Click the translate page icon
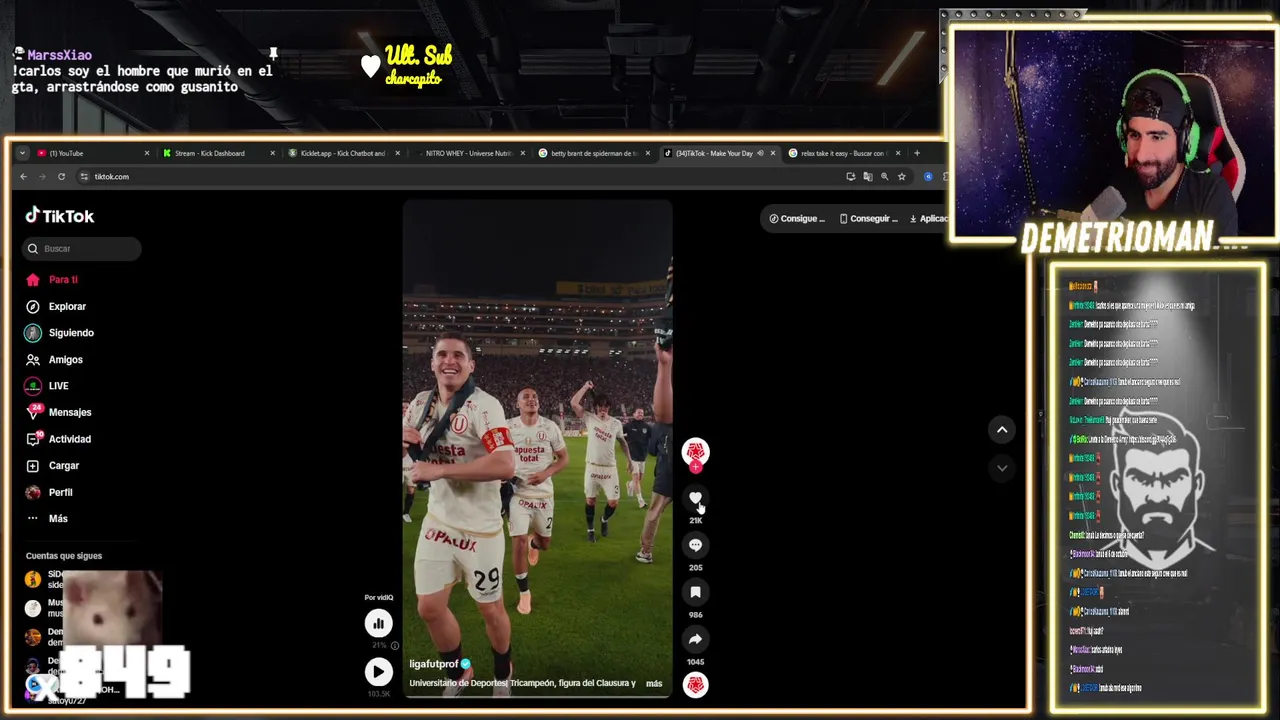 point(867,177)
